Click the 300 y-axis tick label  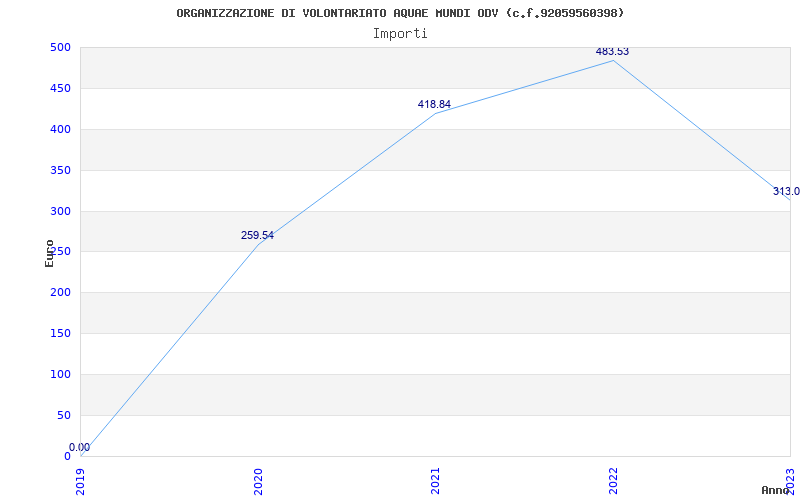coord(60,211)
